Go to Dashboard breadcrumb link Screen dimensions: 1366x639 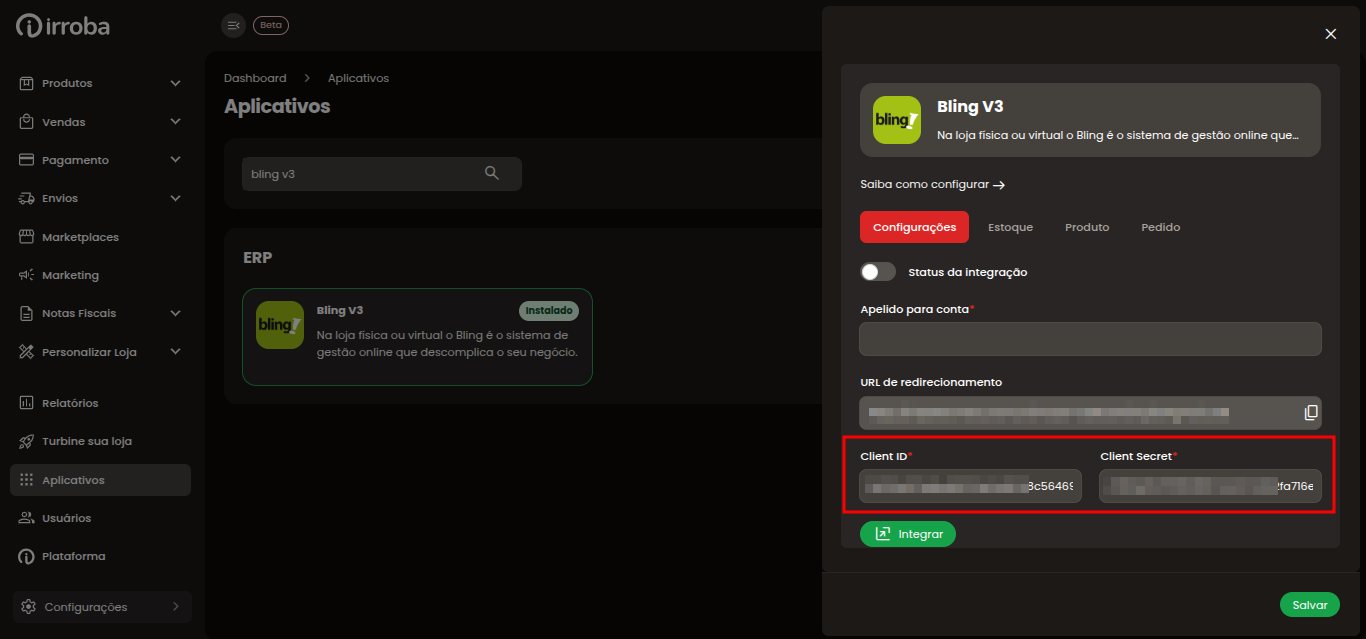[x=255, y=78]
